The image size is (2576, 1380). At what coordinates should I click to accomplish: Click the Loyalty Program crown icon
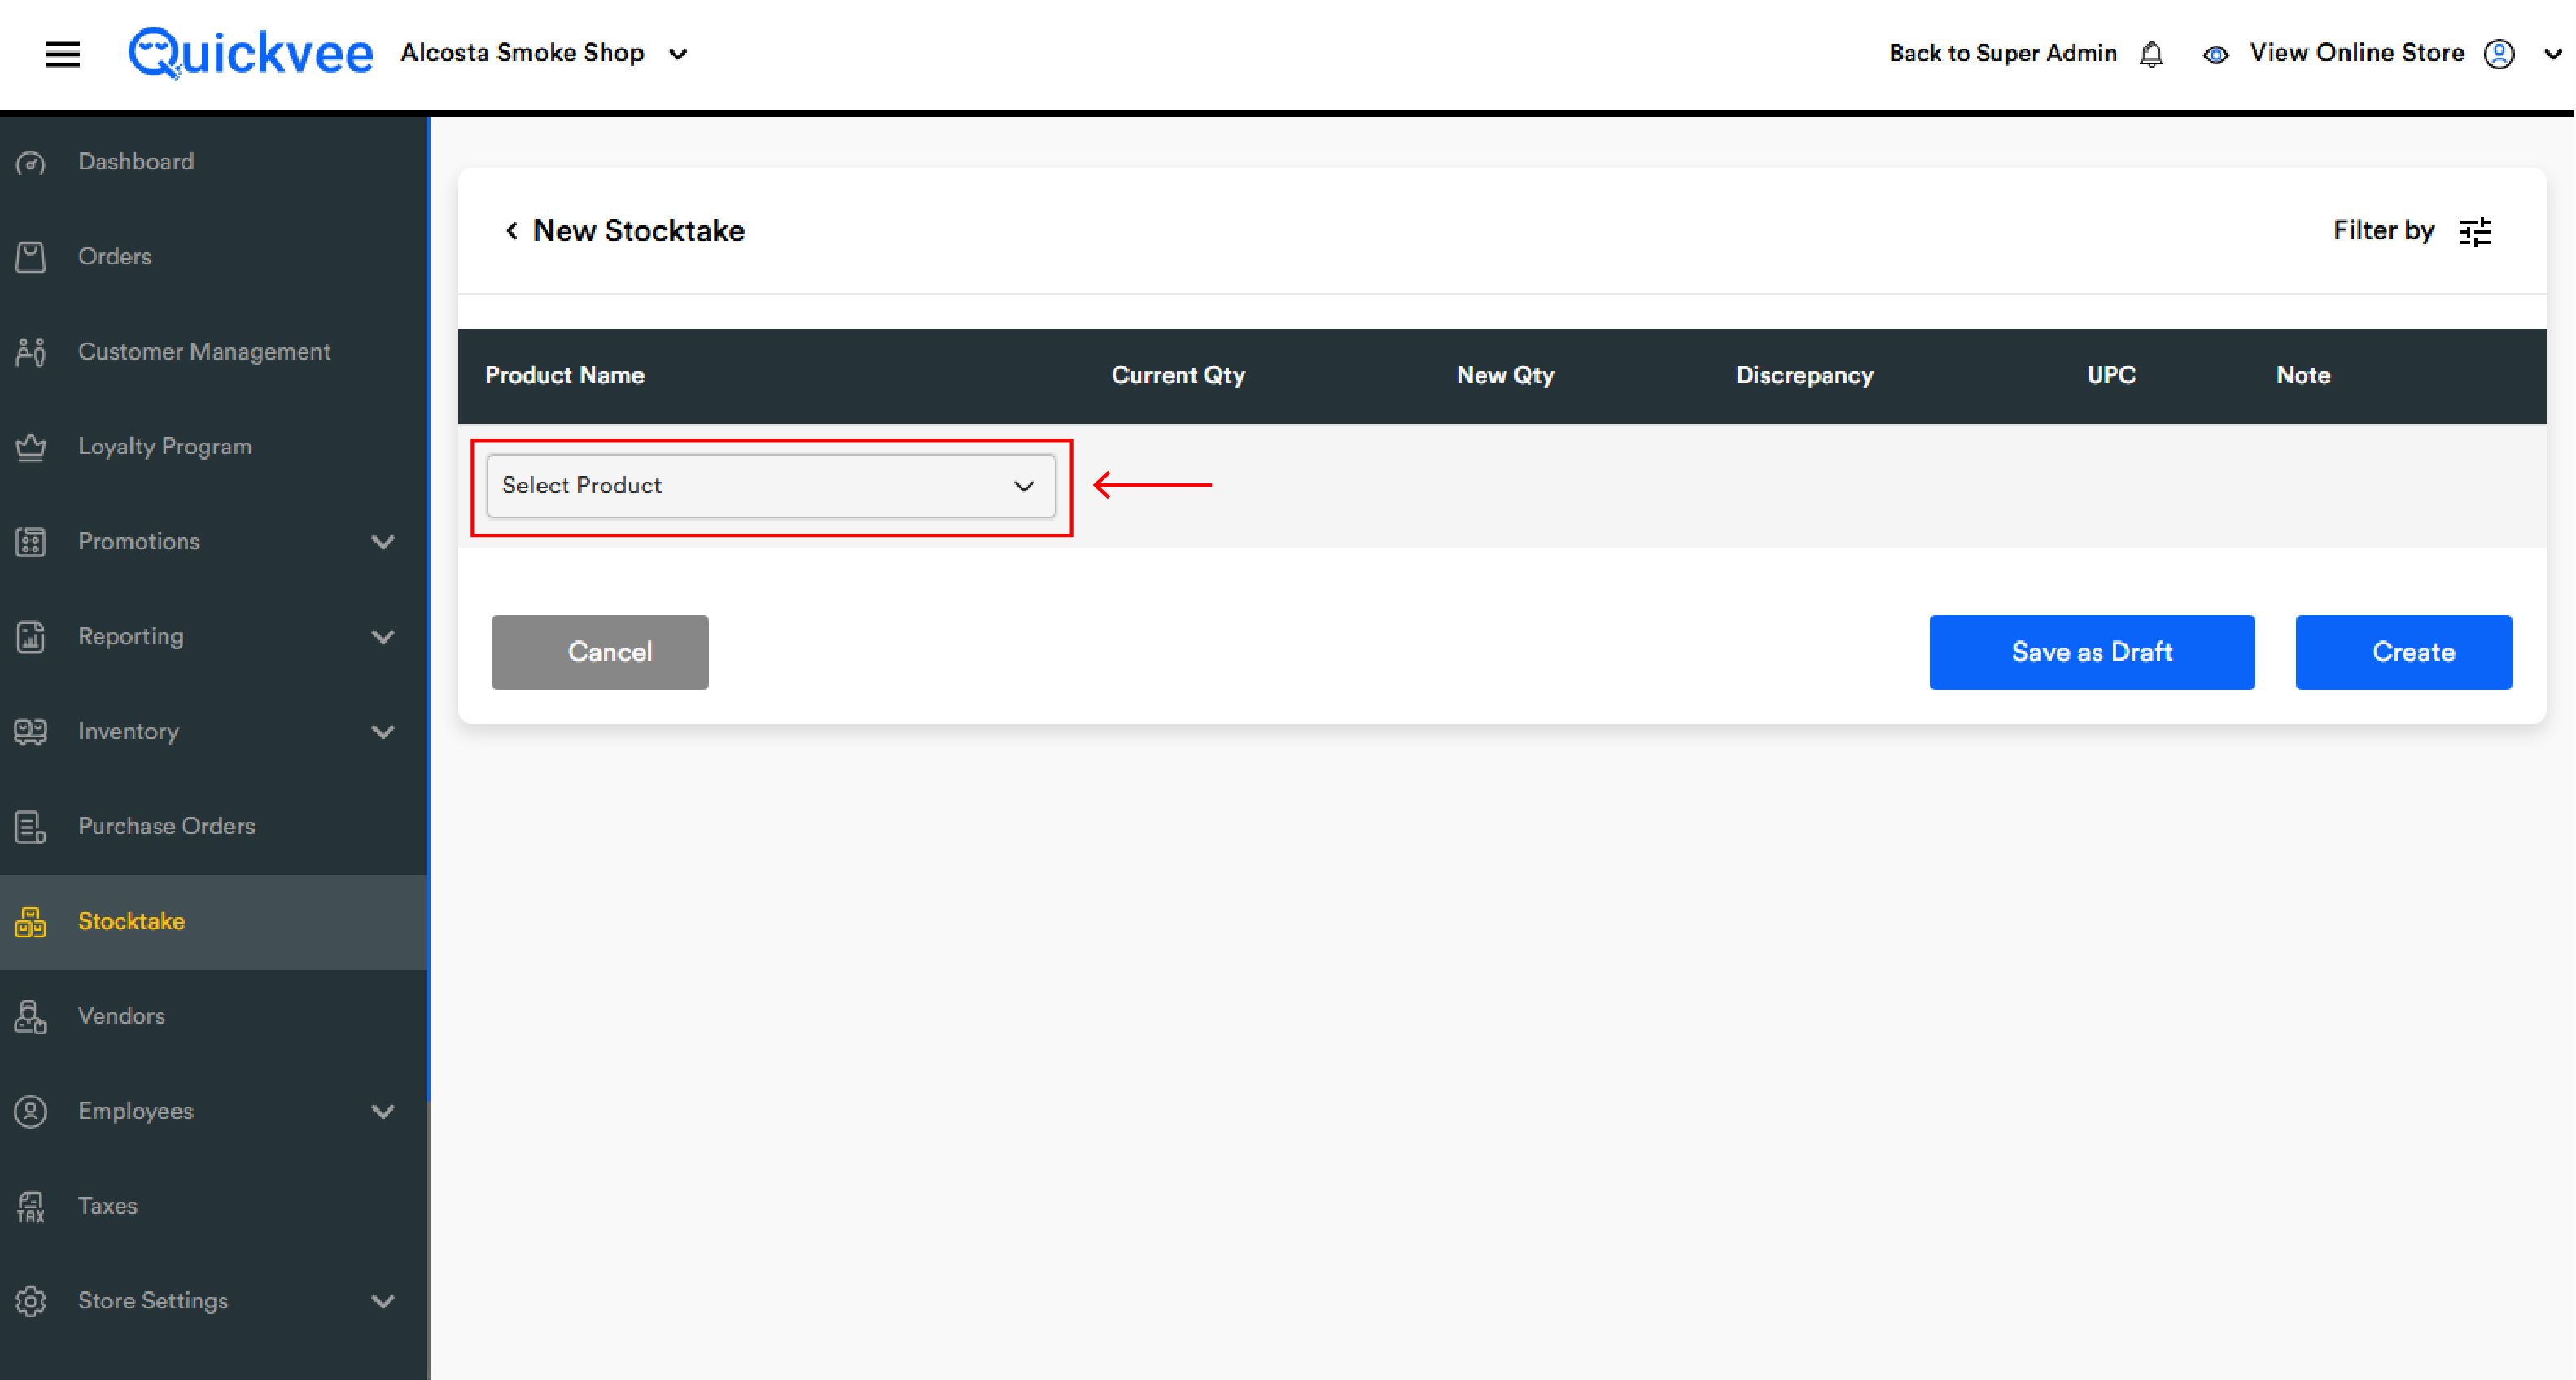coord(31,447)
